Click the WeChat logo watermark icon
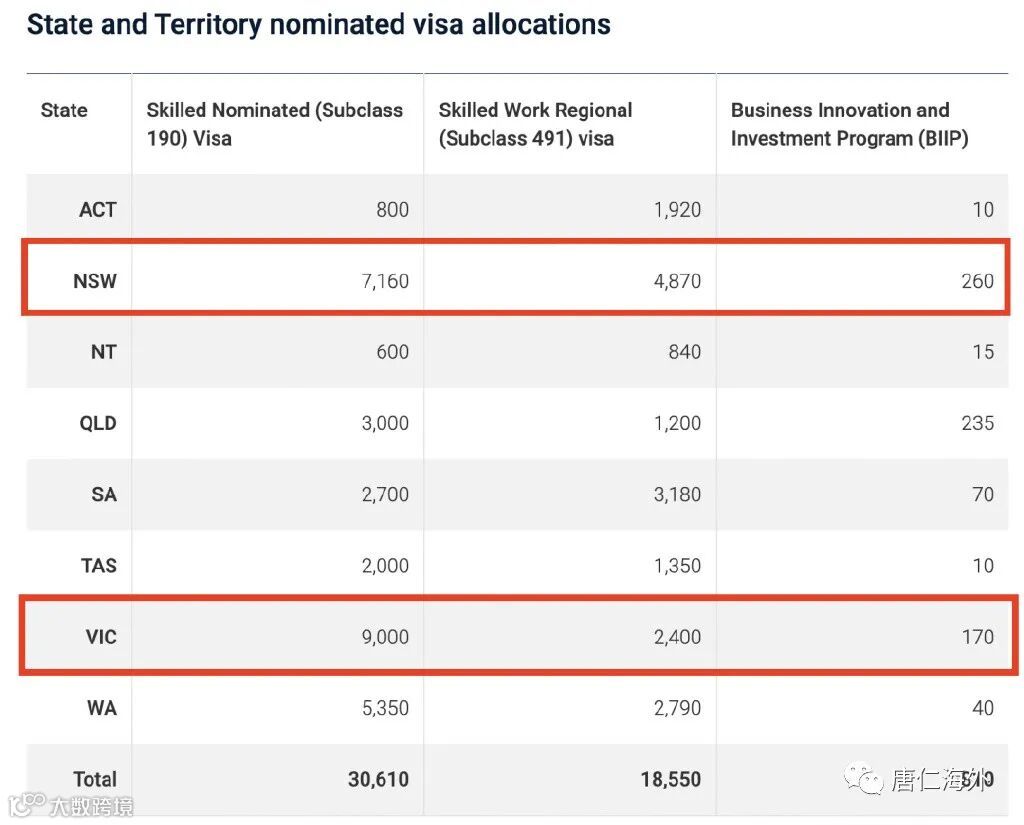This screenshot has width=1024, height=825. click(863, 779)
